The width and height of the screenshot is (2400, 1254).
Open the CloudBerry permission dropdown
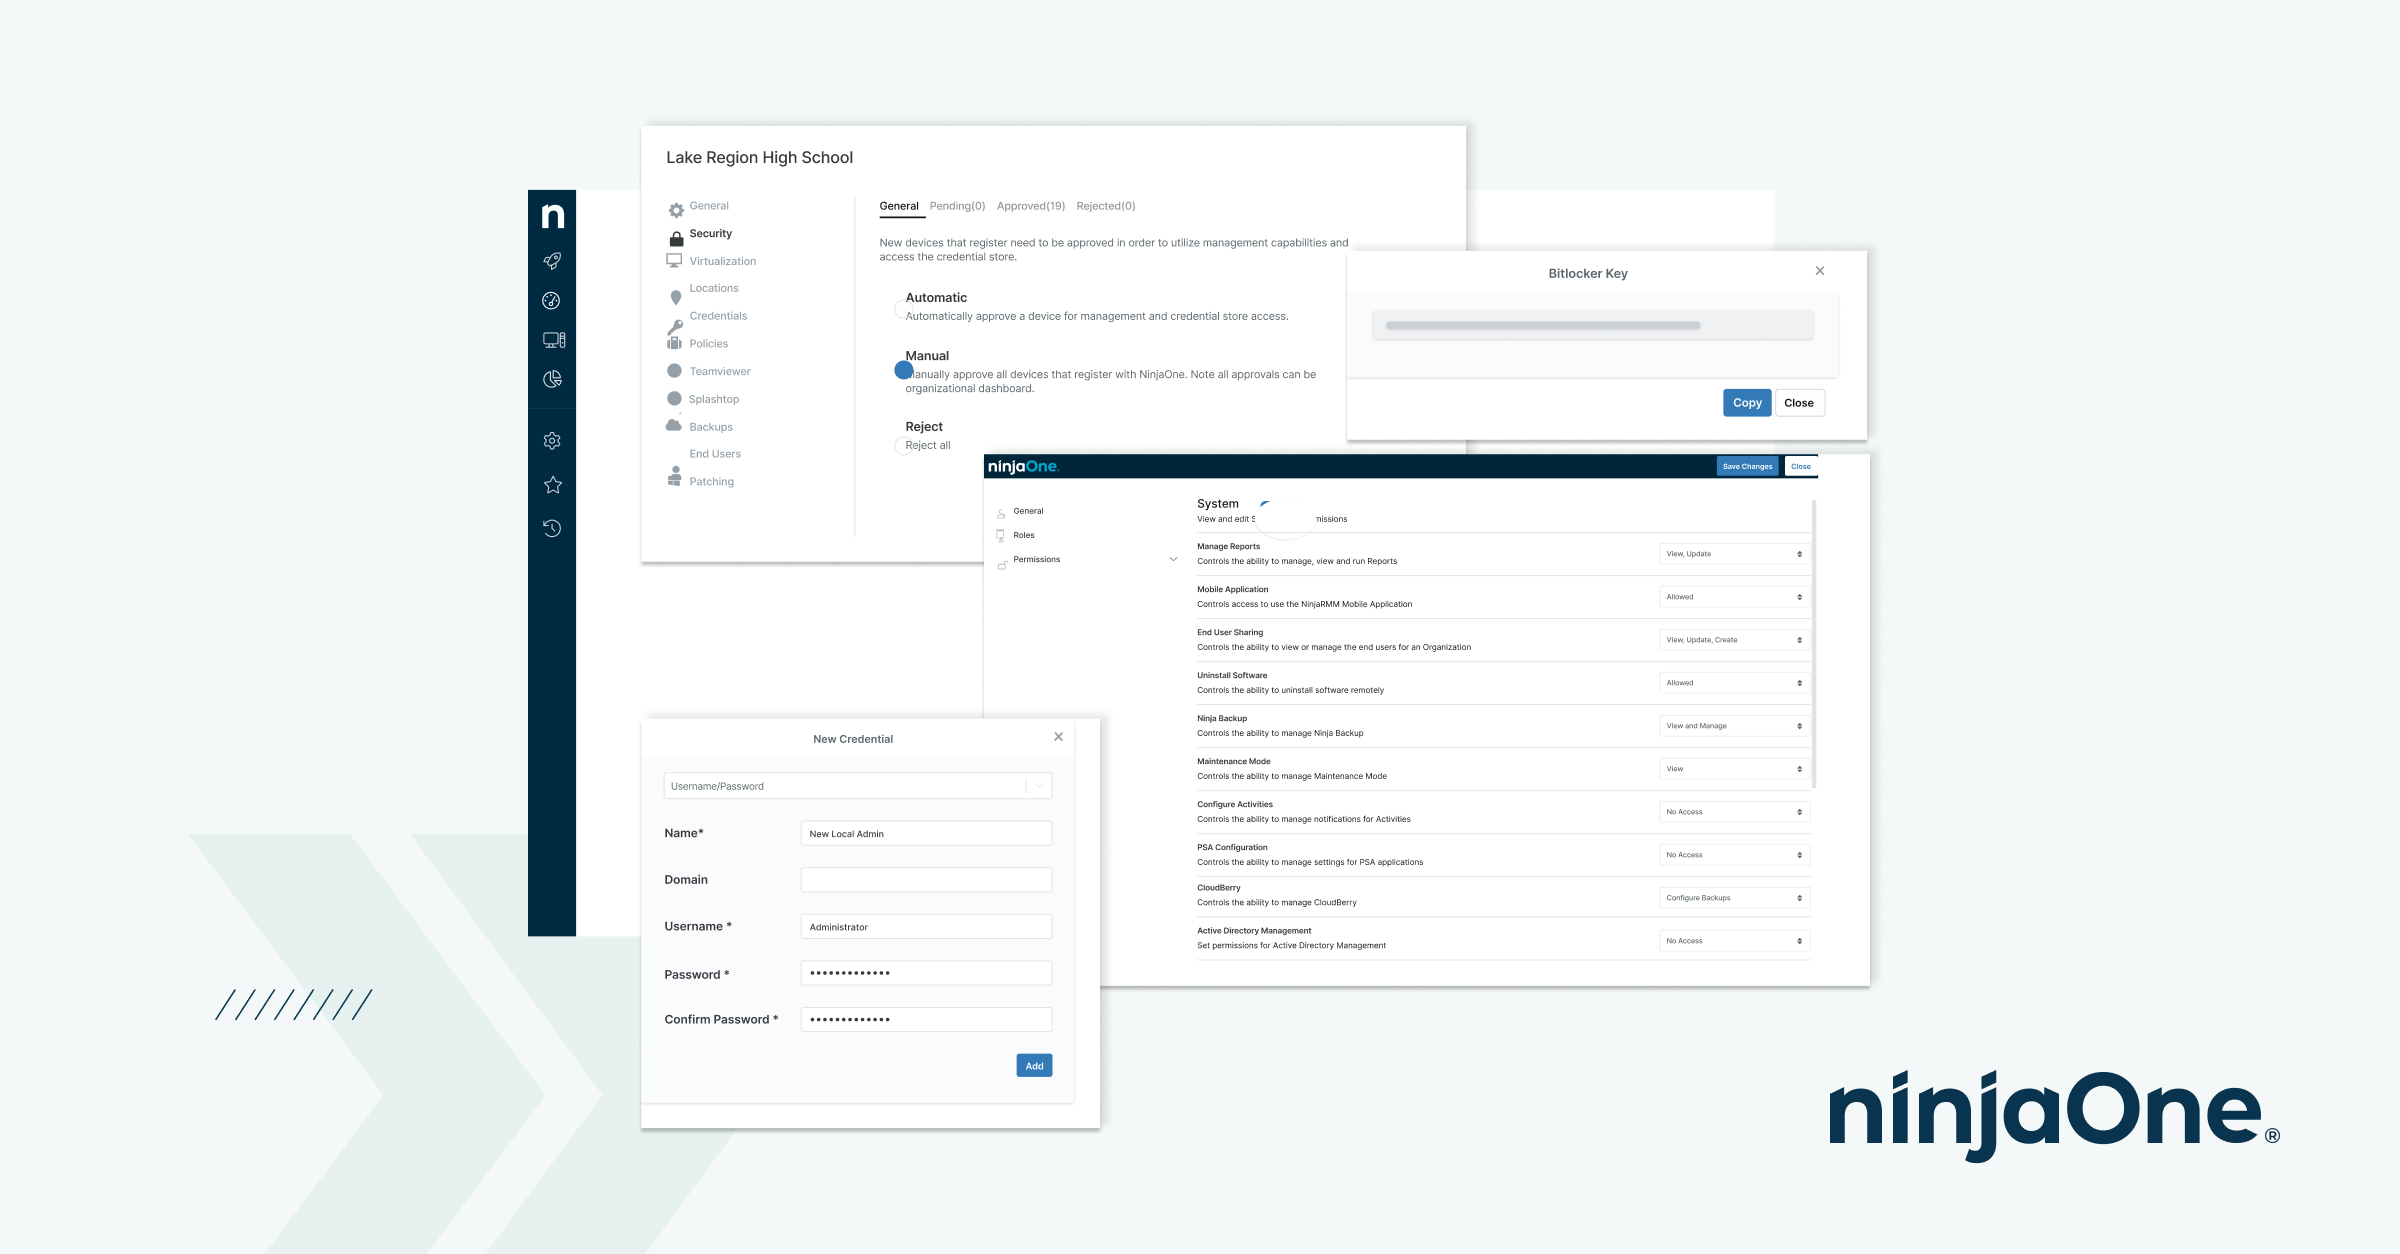[1734, 898]
